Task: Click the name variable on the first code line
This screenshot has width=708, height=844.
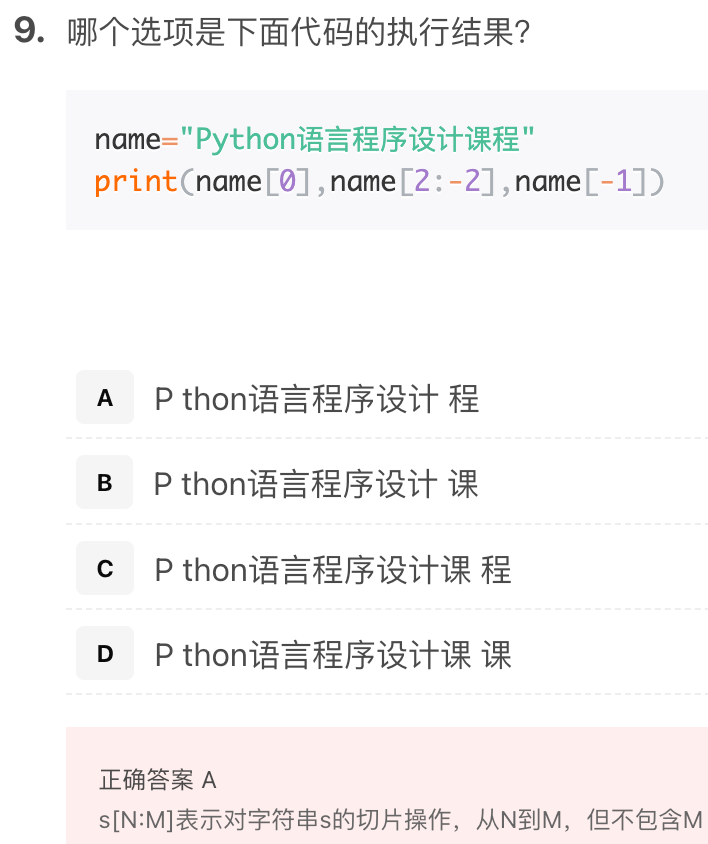Action: 128,140
